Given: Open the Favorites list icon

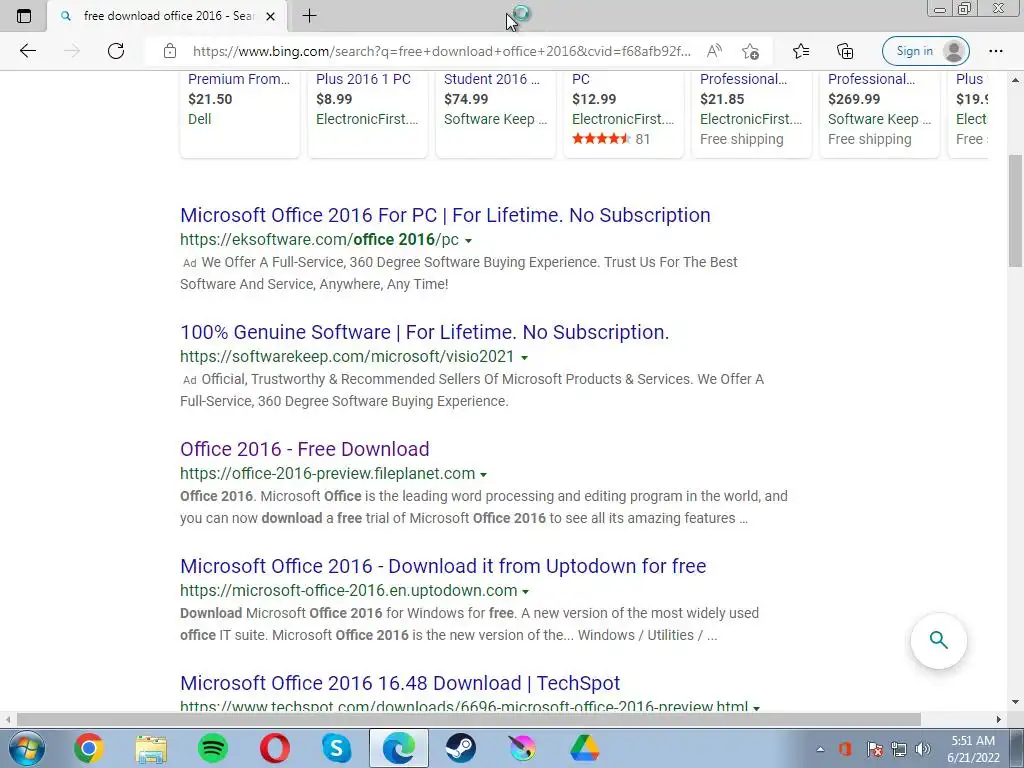Looking at the screenshot, I should (801, 51).
